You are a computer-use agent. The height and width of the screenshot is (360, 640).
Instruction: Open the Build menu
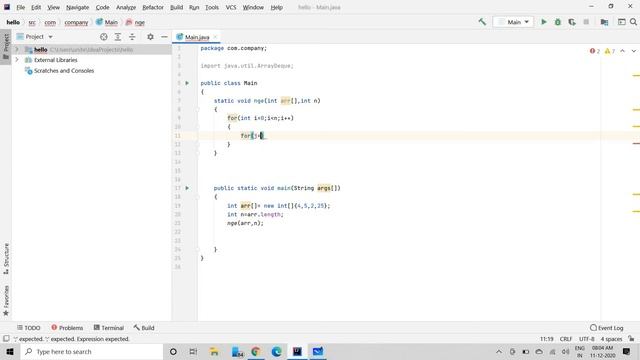point(177,7)
